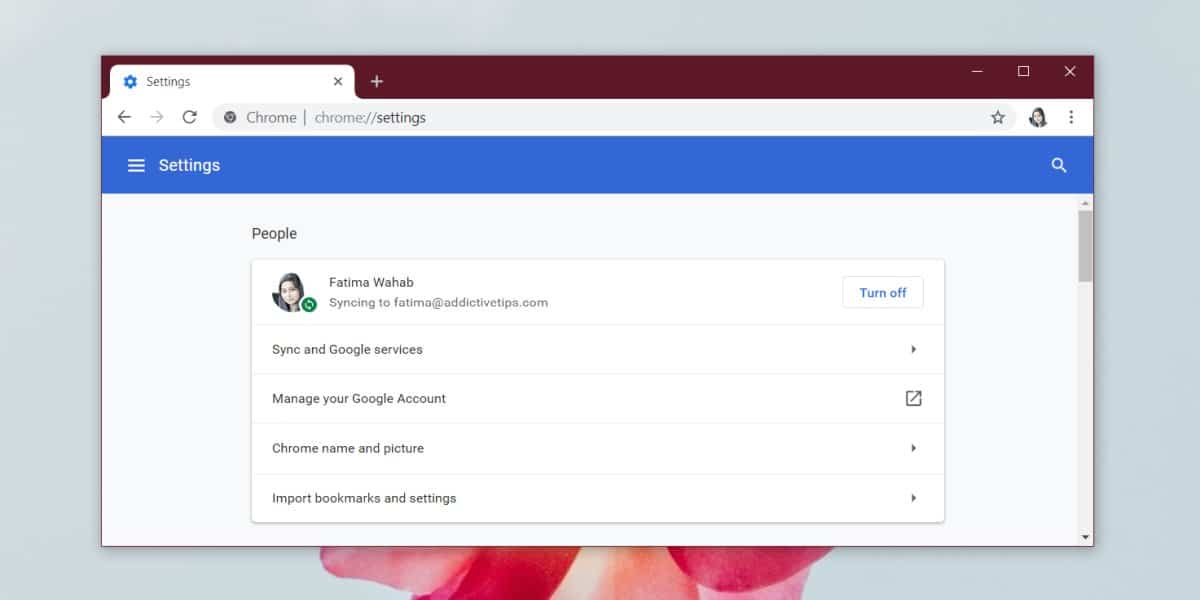Expand Sync and Google services

598,349
